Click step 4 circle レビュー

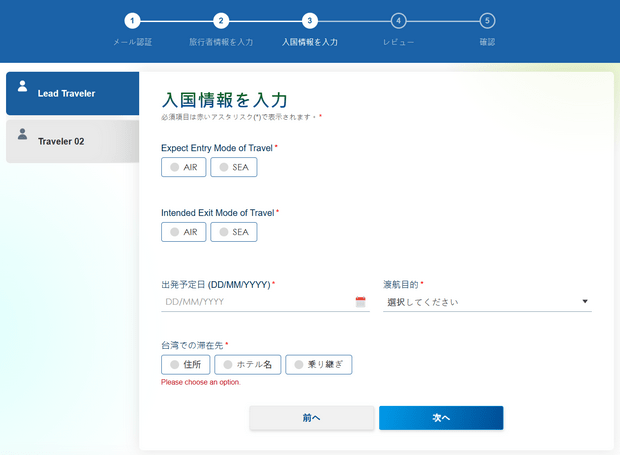[x=398, y=20]
